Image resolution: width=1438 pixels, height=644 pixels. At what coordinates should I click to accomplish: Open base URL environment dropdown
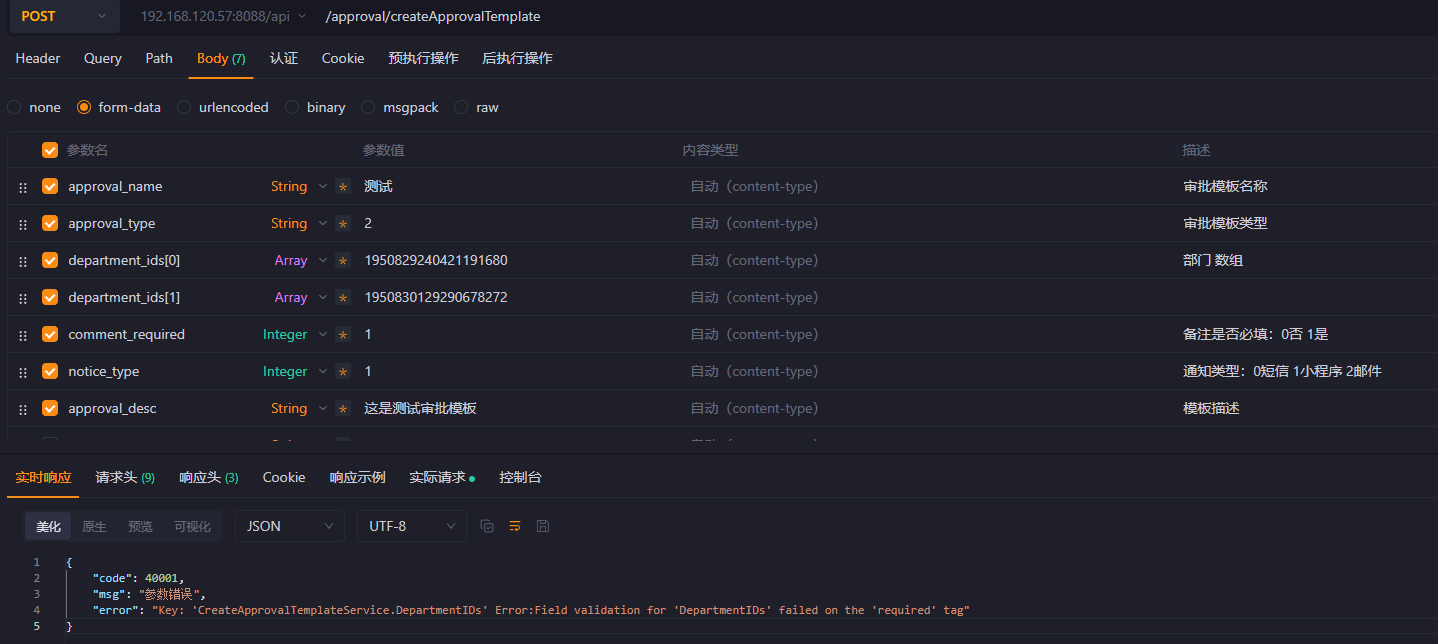(x=224, y=16)
